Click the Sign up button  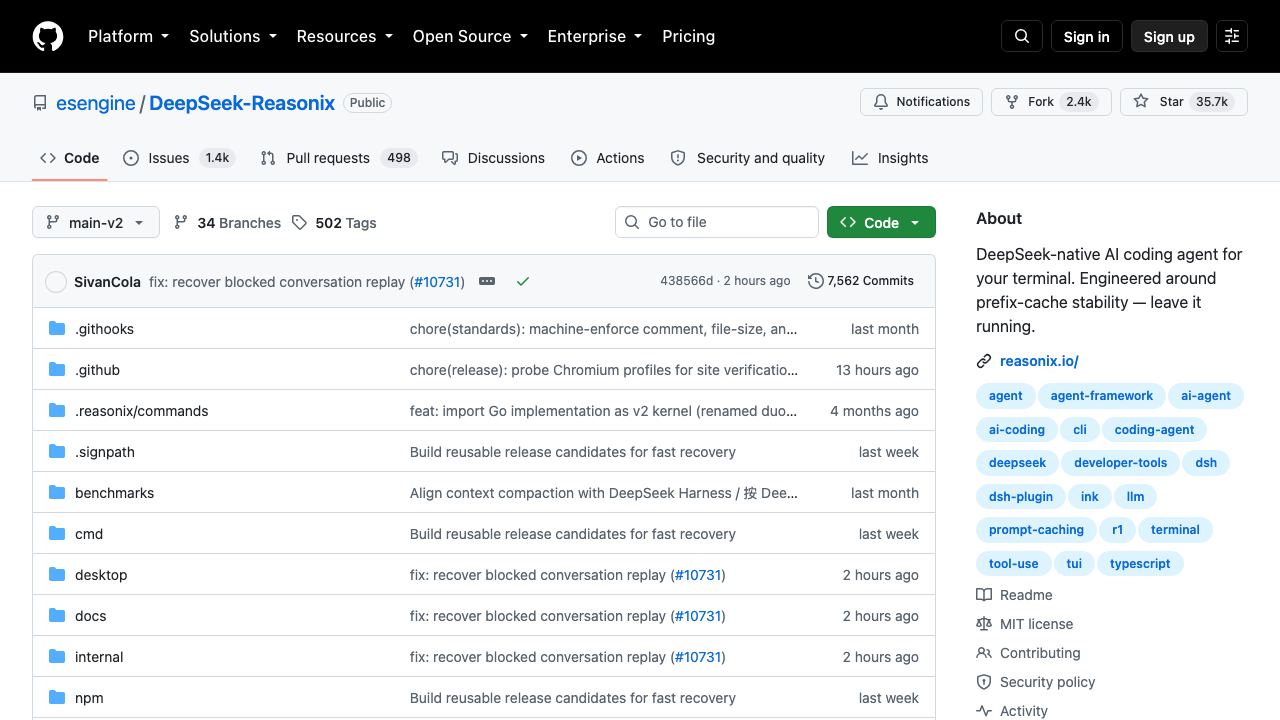click(x=1169, y=36)
